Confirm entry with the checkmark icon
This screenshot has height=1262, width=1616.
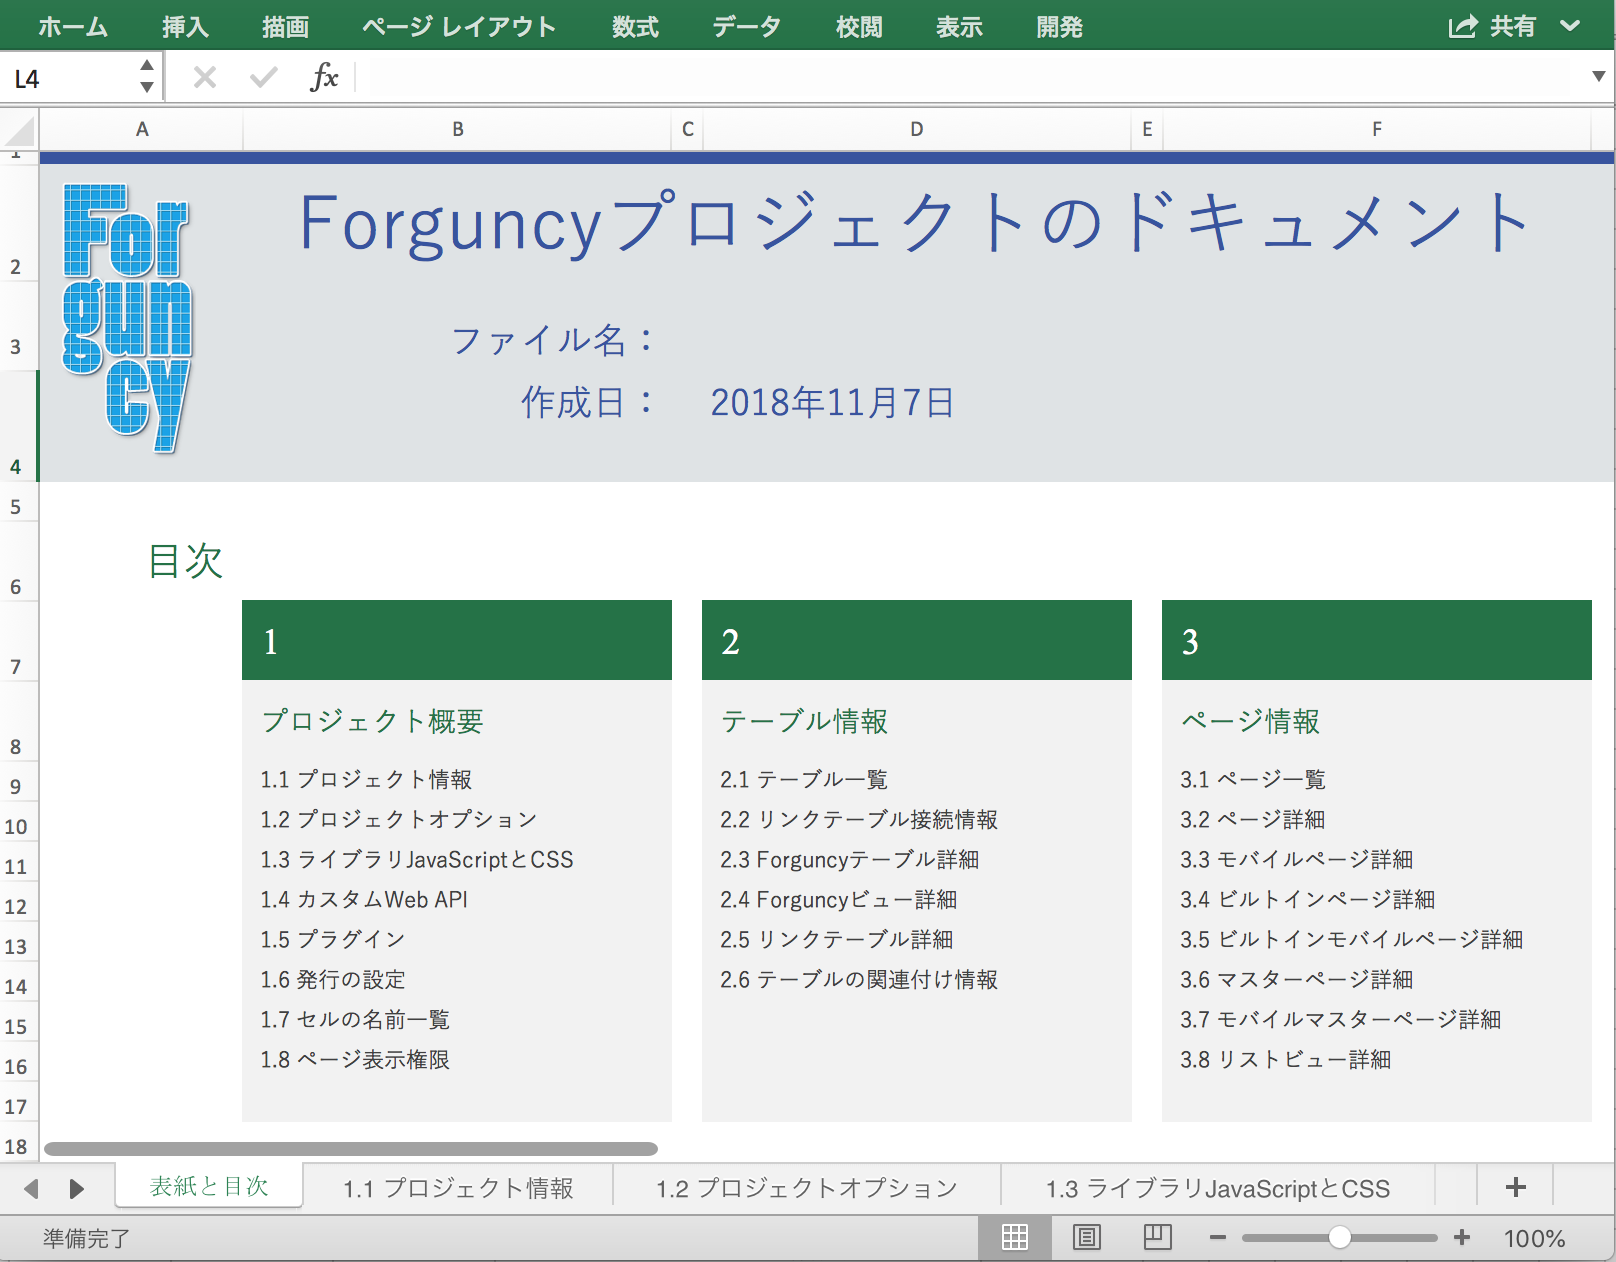coord(264,77)
